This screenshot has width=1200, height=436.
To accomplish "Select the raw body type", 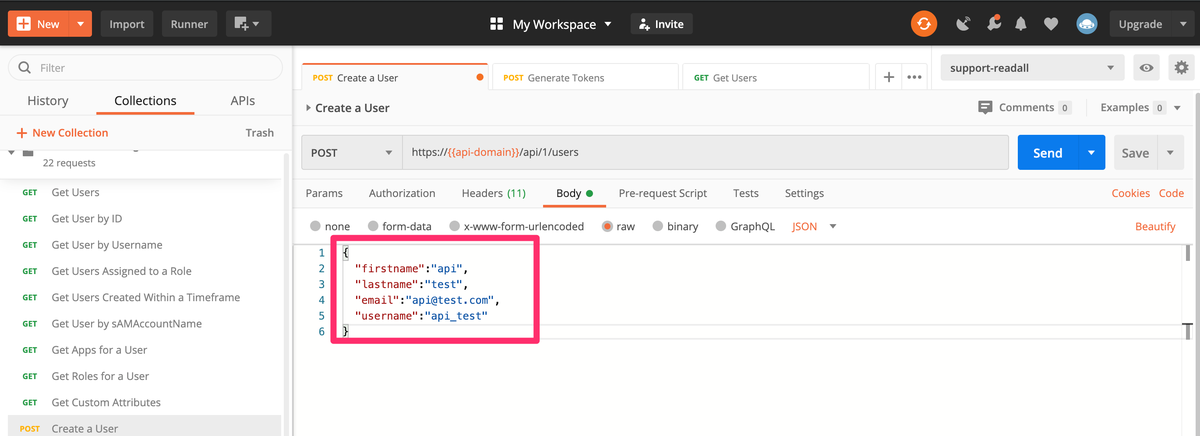I will click(x=618, y=226).
